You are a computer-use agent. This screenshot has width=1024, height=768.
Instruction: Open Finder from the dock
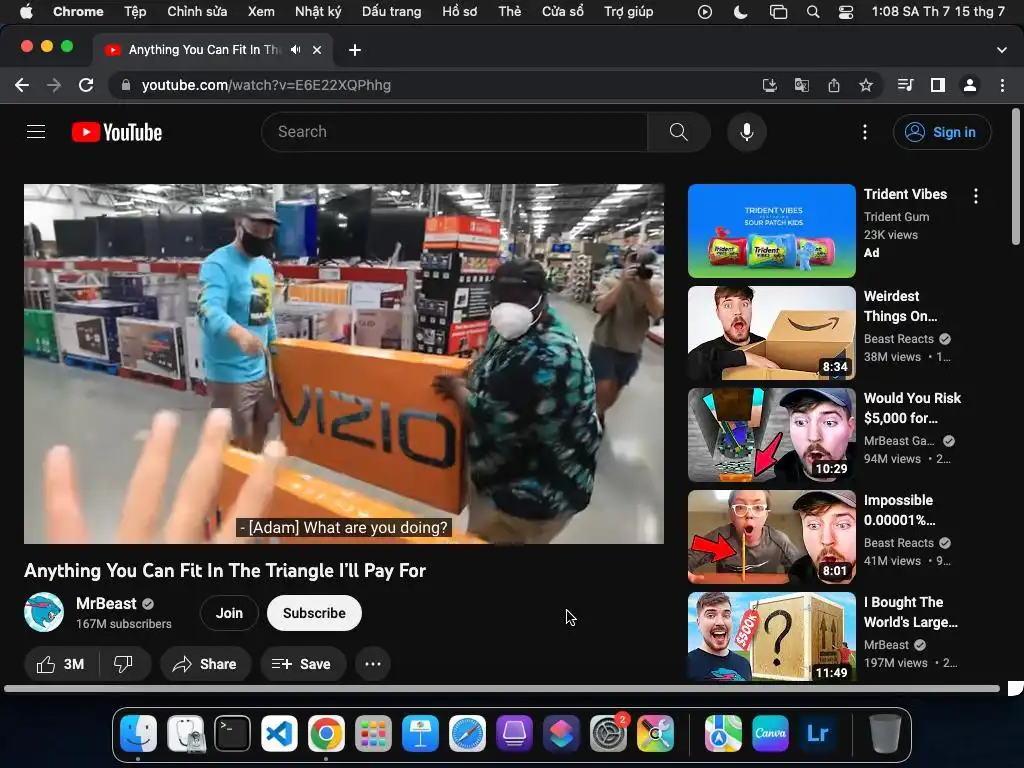pos(138,733)
